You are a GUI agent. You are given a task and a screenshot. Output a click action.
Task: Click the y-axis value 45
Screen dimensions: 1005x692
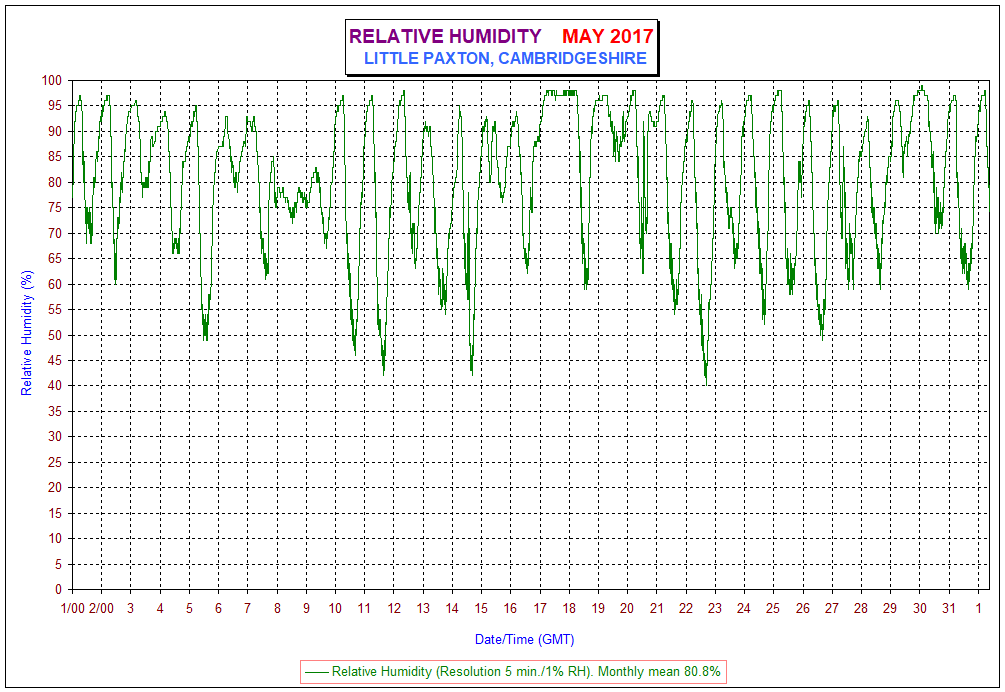(55, 360)
